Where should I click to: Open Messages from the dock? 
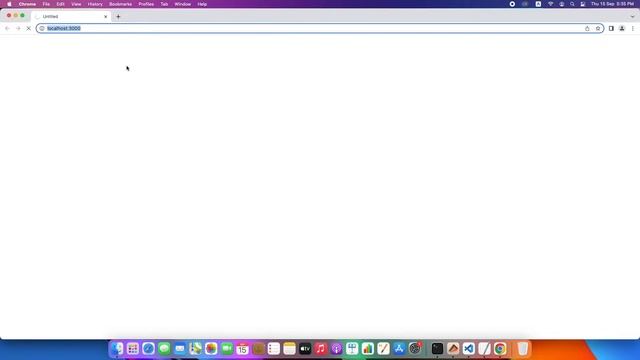click(x=164, y=349)
